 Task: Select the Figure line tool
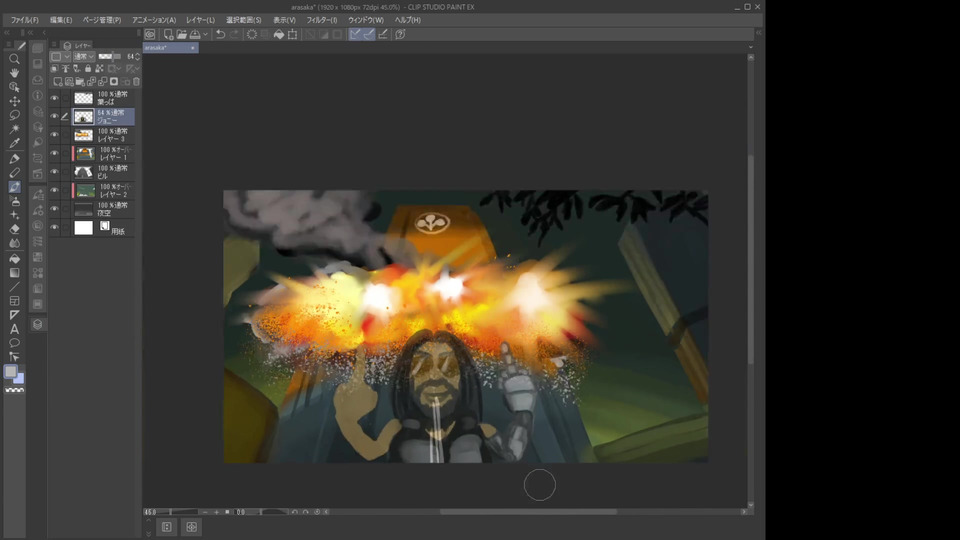point(14,287)
